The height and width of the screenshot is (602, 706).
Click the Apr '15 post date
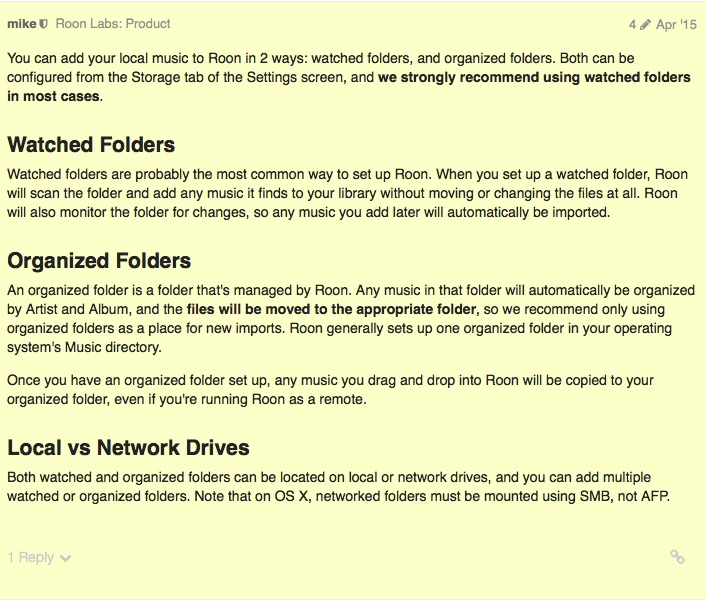[x=676, y=24]
